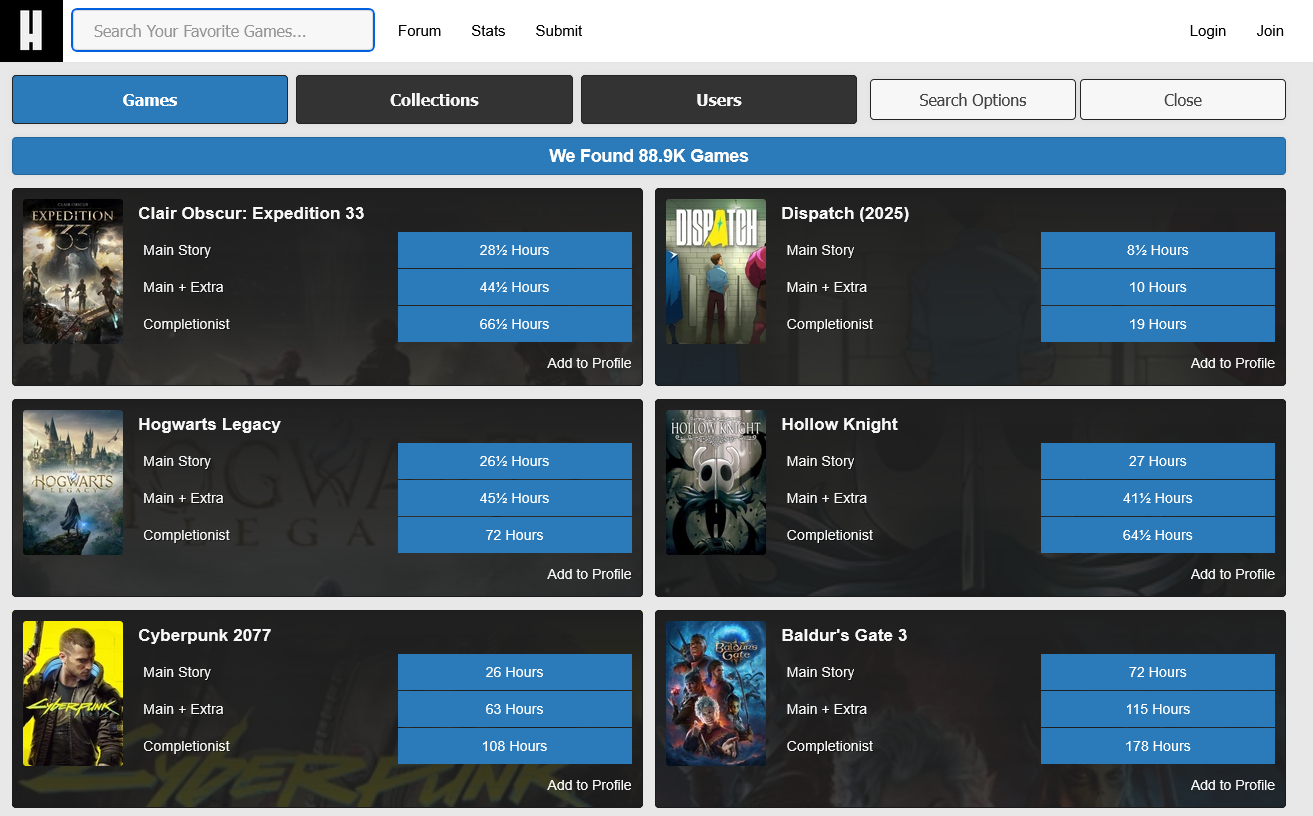This screenshot has width=1313, height=816.
Task: Click the Login link
Action: [1207, 31]
